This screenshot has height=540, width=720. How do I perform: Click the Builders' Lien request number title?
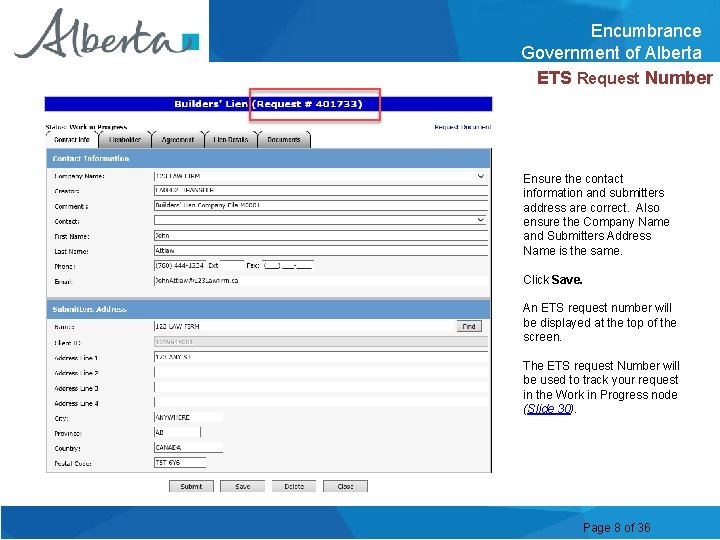click(x=268, y=104)
